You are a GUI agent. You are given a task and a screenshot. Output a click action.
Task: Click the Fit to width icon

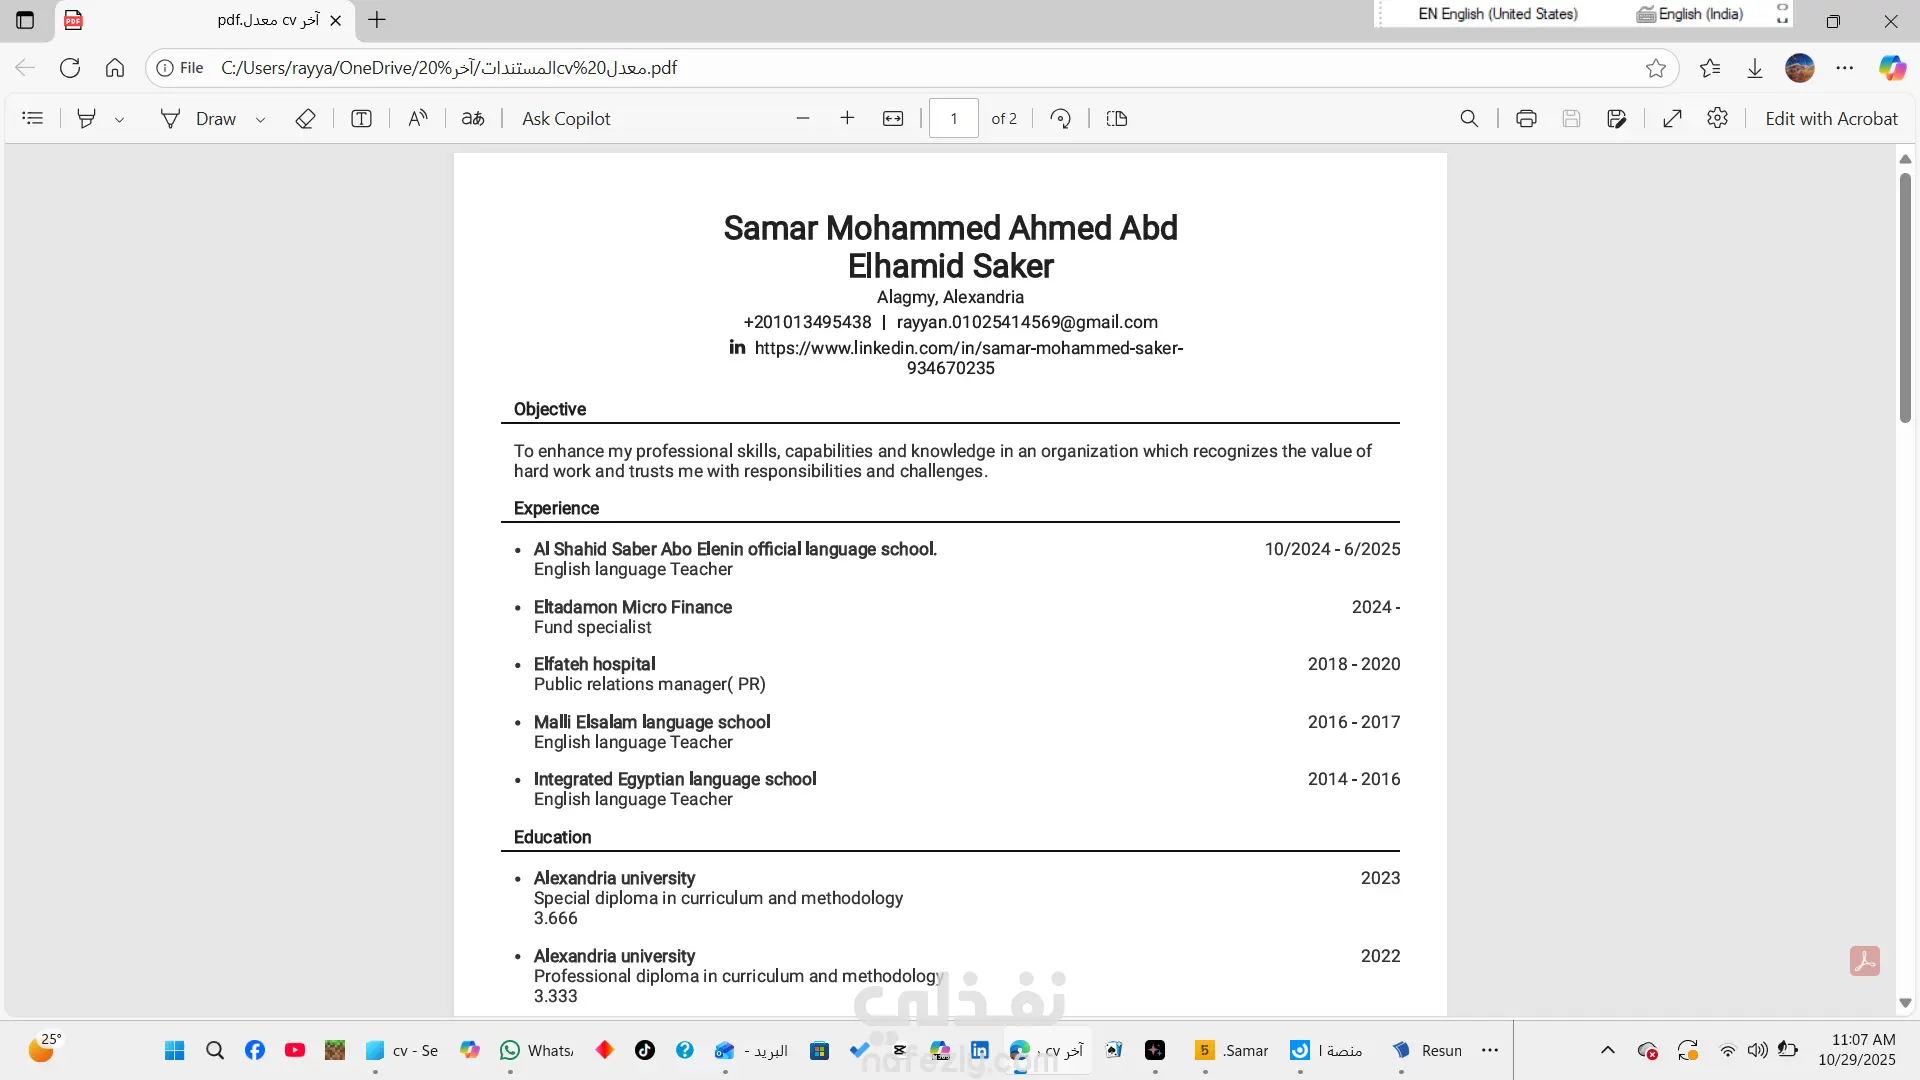click(893, 118)
